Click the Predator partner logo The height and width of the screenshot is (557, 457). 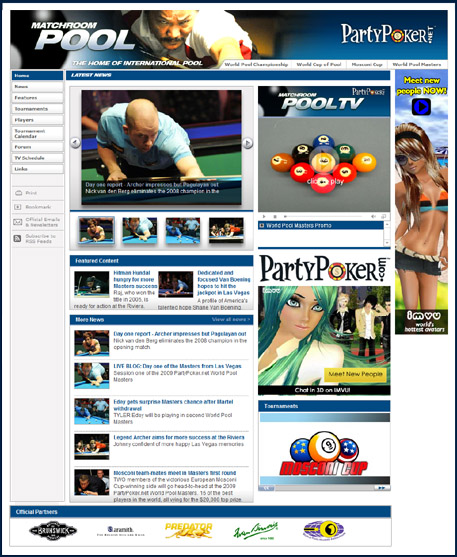[x=189, y=530]
